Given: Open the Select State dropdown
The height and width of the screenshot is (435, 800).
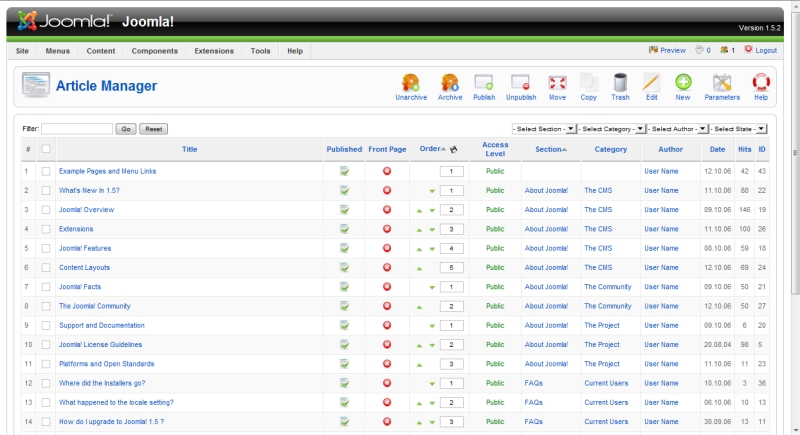Looking at the screenshot, I should point(738,129).
